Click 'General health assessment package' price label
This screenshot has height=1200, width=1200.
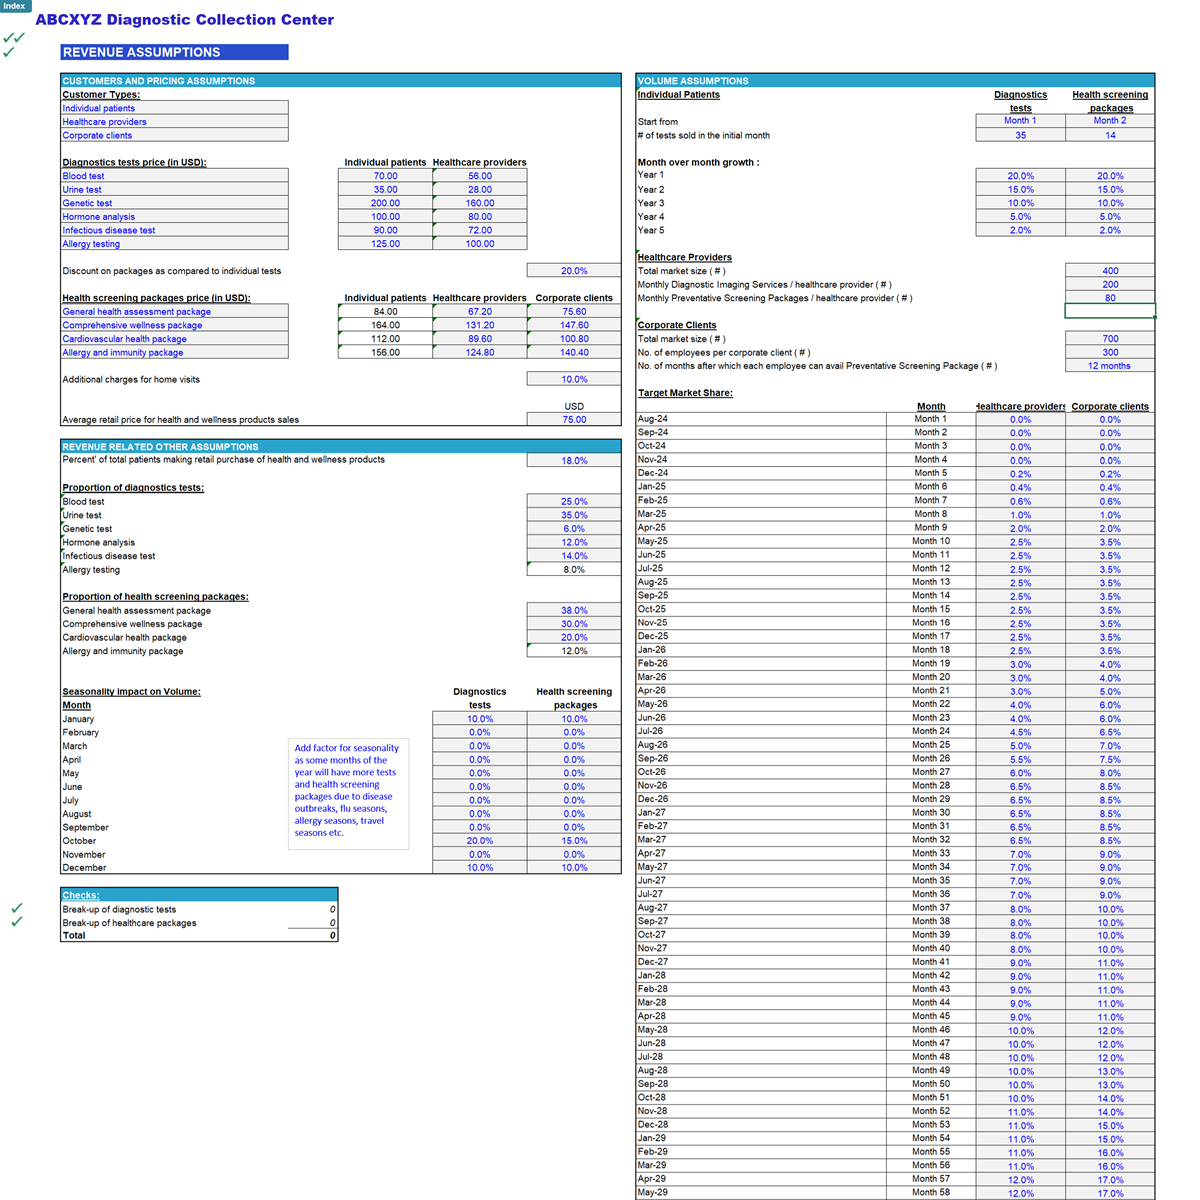[x=174, y=312]
